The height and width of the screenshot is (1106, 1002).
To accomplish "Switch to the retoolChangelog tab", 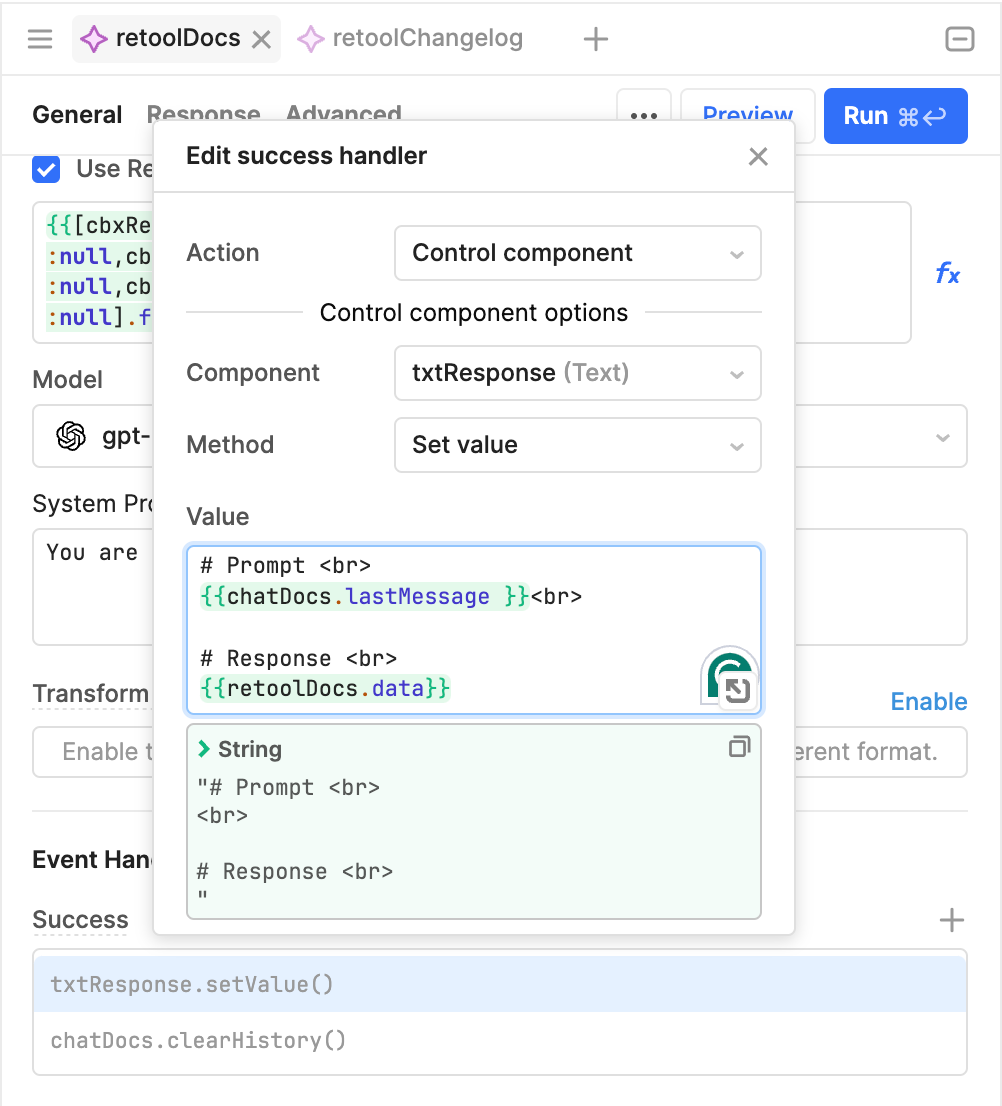I will point(410,38).
